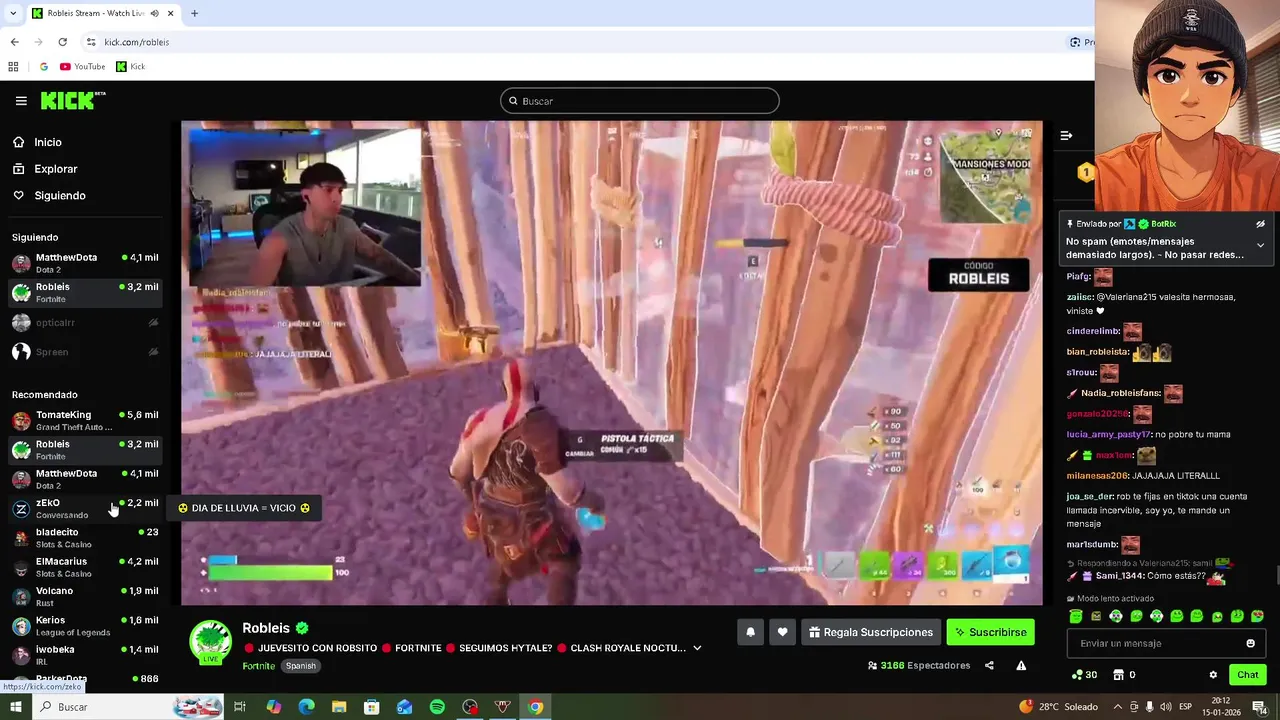Click the Fortnite category link
1280x720 pixels.
[x=258, y=666]
